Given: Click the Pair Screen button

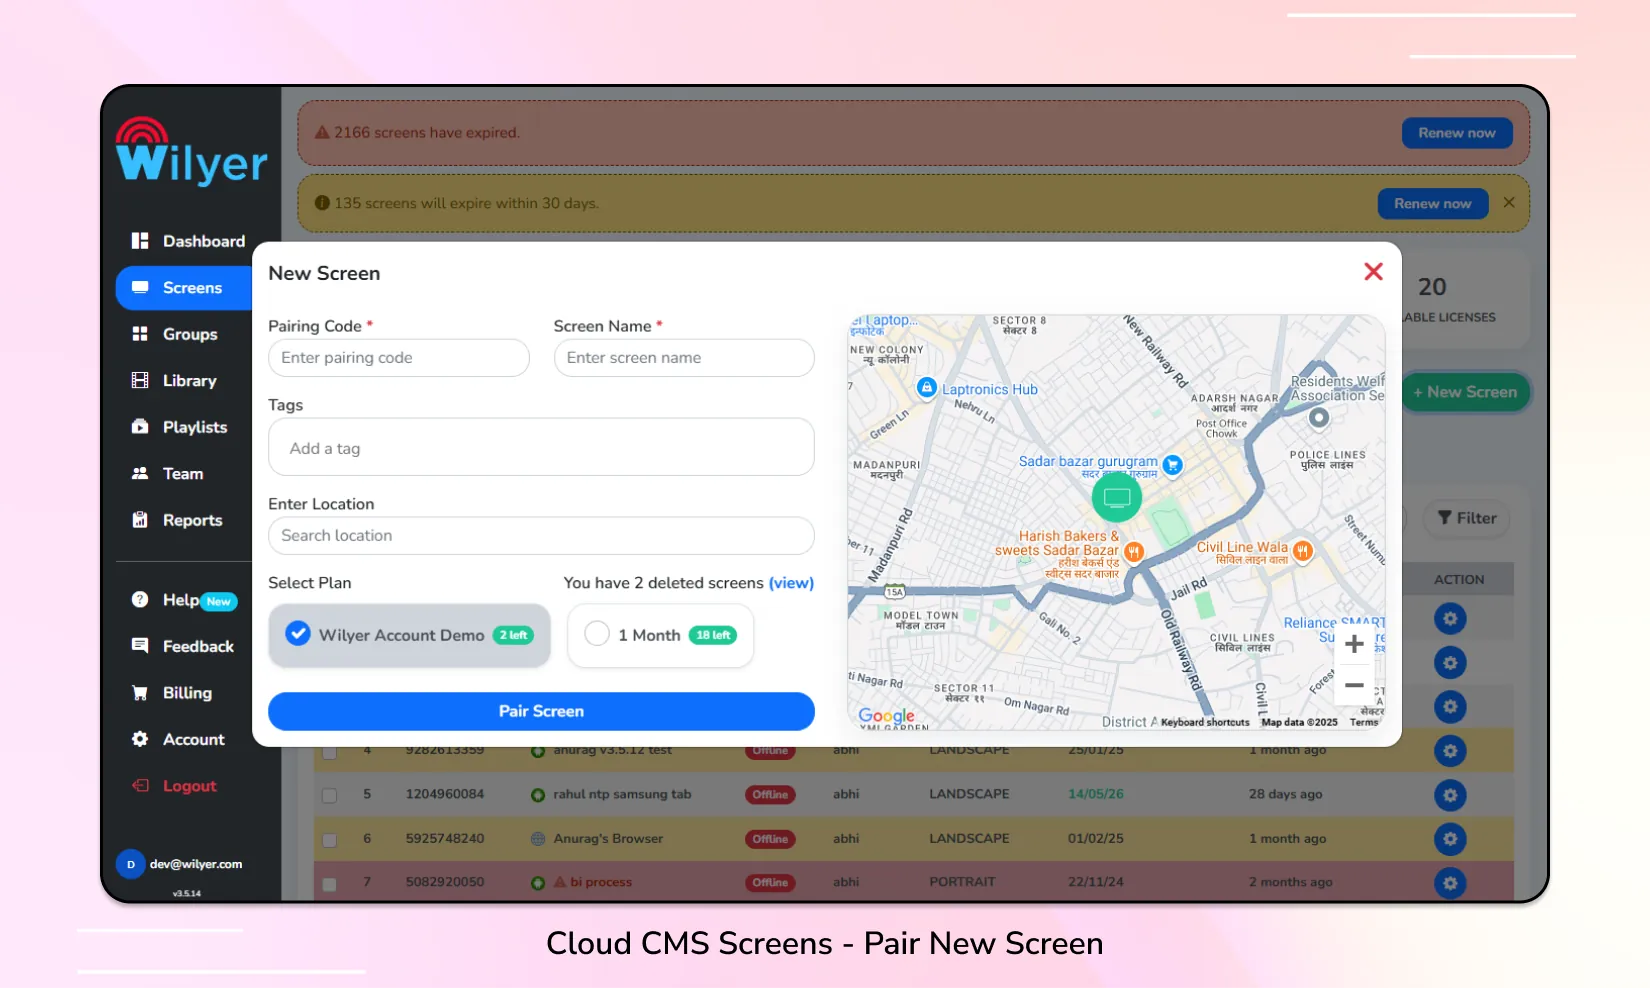Looking at the screenshot, I should click(x=541, y=711).
